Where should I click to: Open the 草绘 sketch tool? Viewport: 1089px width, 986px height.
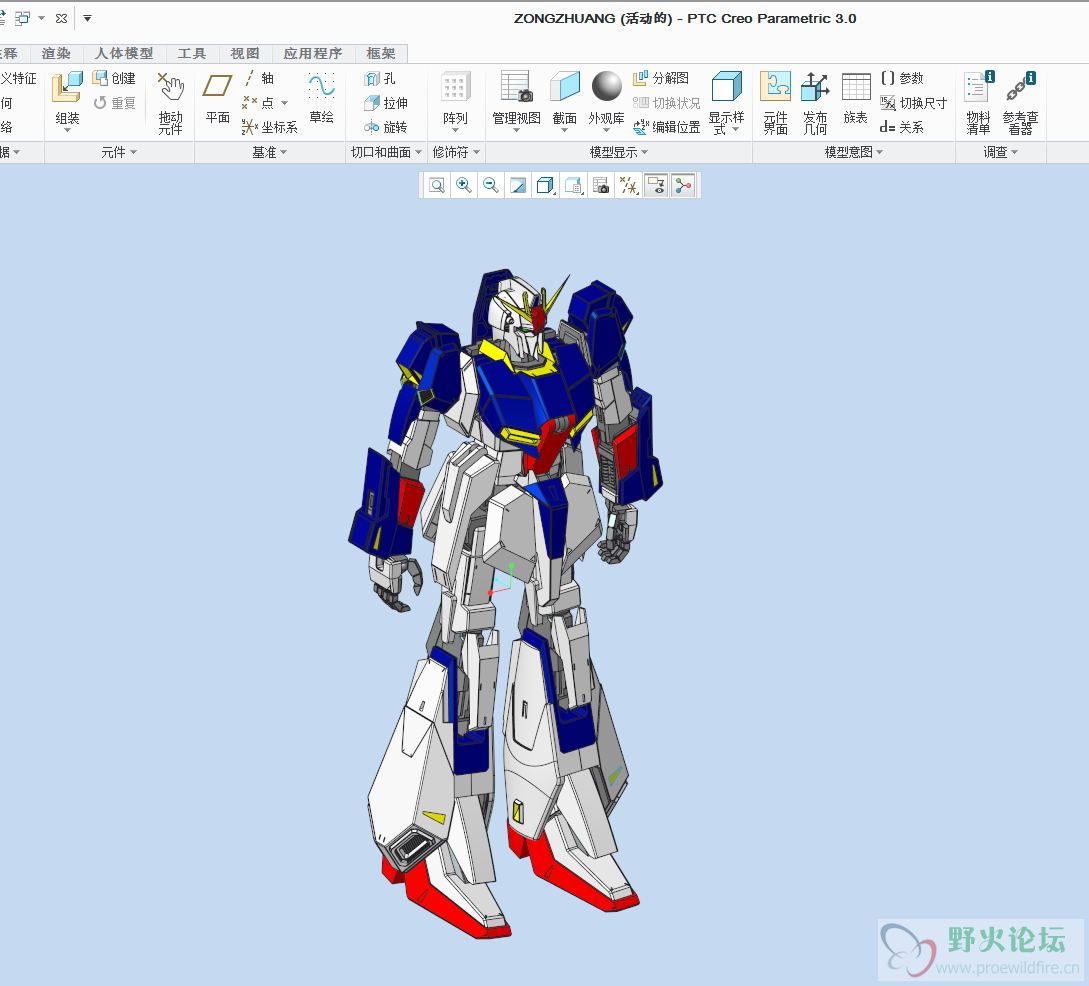[x=321, y=99]
